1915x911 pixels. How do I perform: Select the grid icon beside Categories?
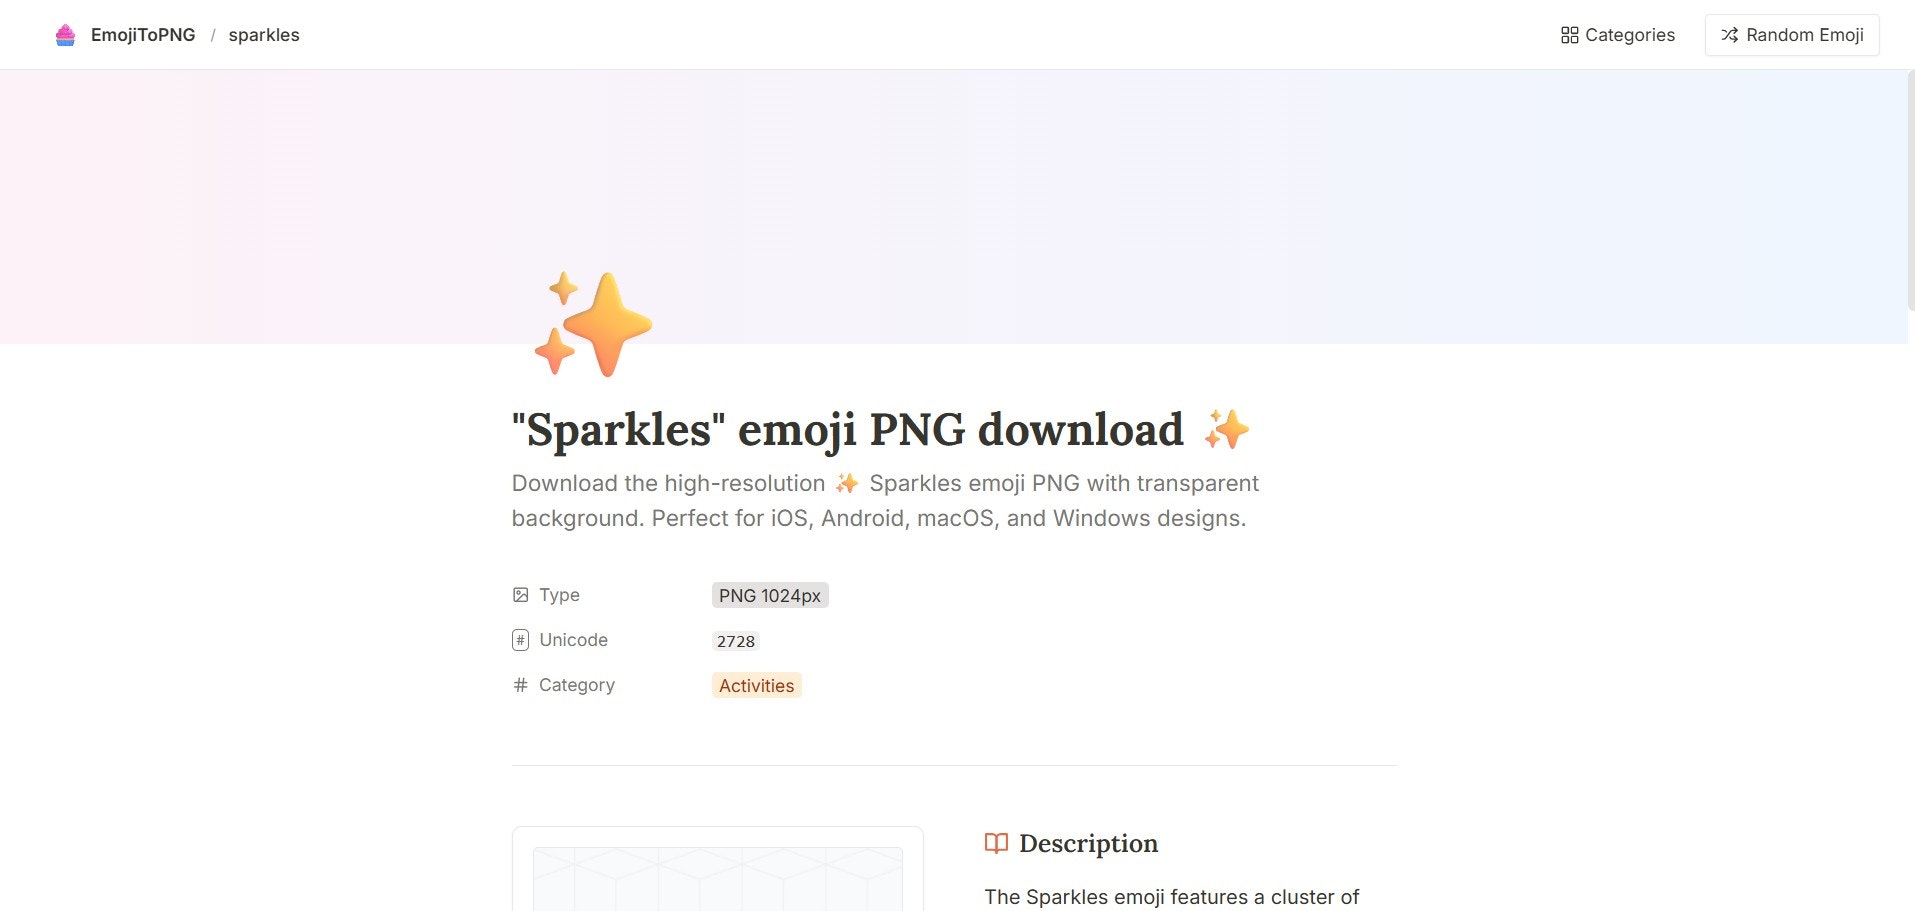[x=1569, y=34]
